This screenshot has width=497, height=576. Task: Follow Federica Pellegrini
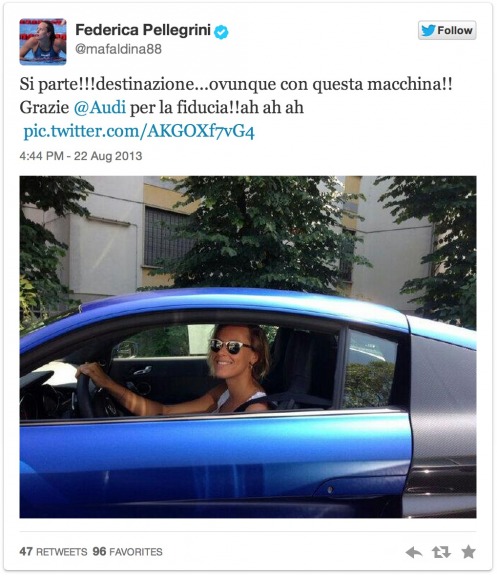click(447, 30)
